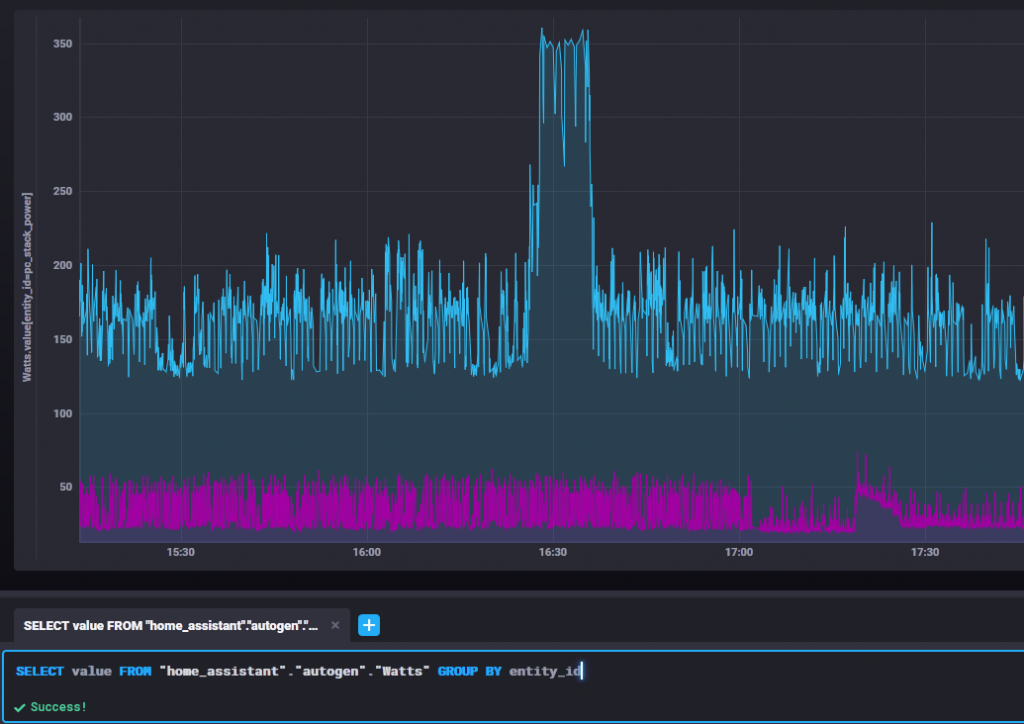Click the SELECT keyword in the query
The width and height of the screenshot is (1024, 724).
(x=40, y=671)
